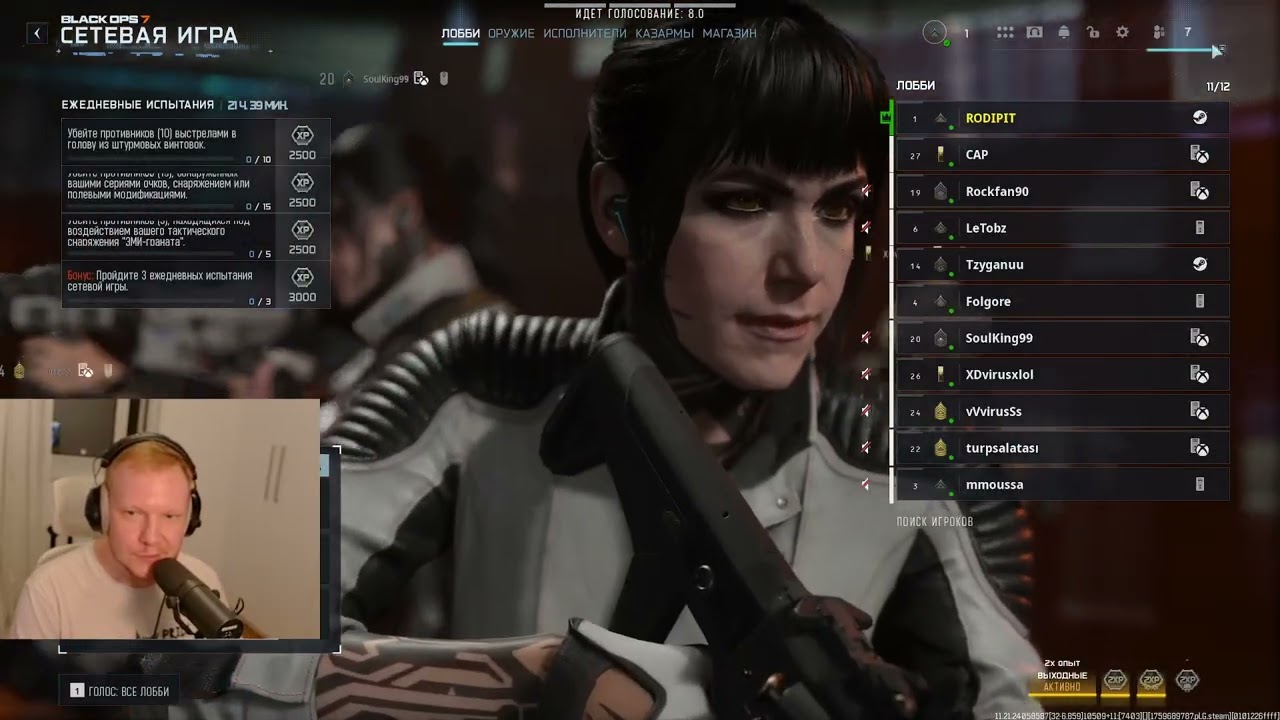Toggle mute speaker beside Rockfan90
Viewport: 1280px width, 720px height.
(x=866, y=191)
